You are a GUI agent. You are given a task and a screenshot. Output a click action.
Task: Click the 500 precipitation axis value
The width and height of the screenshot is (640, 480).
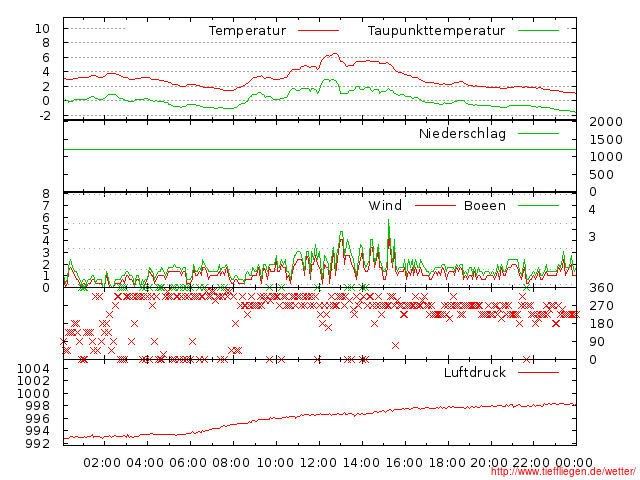tap(601, 175)
